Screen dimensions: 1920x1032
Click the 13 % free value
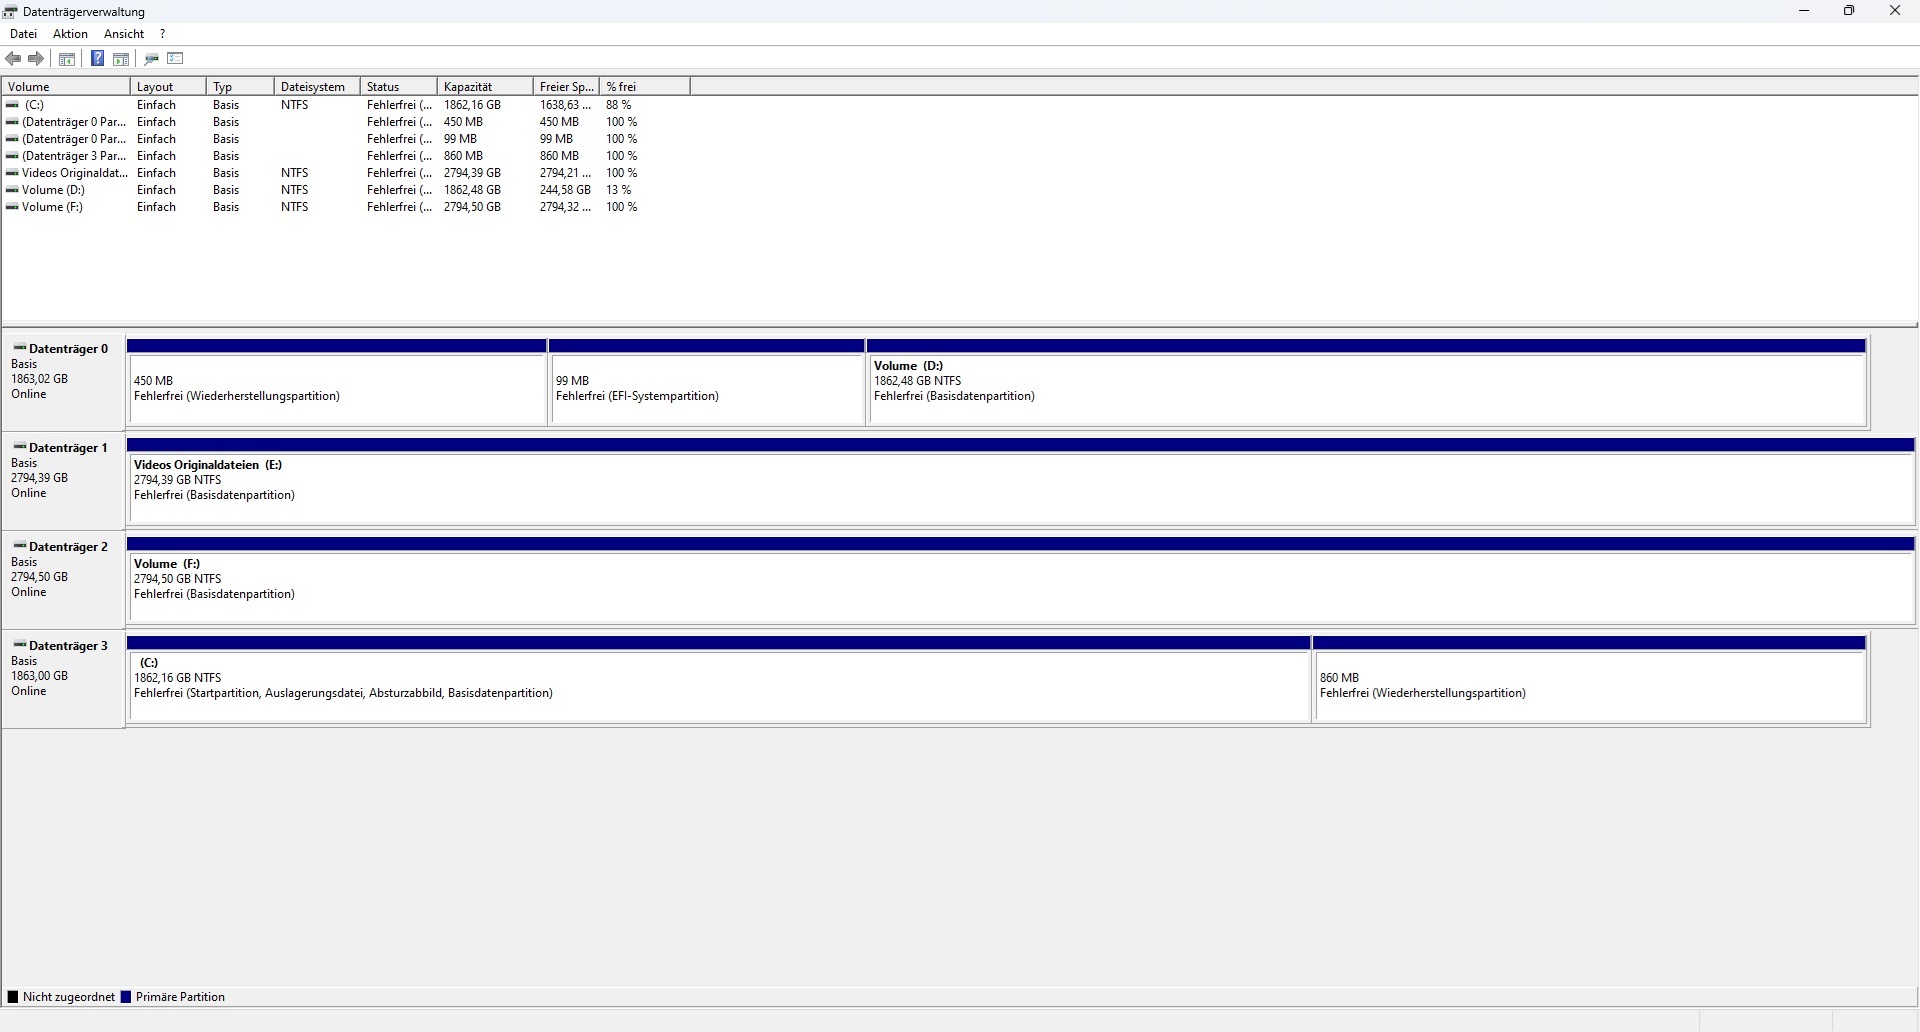click(619, 190)
